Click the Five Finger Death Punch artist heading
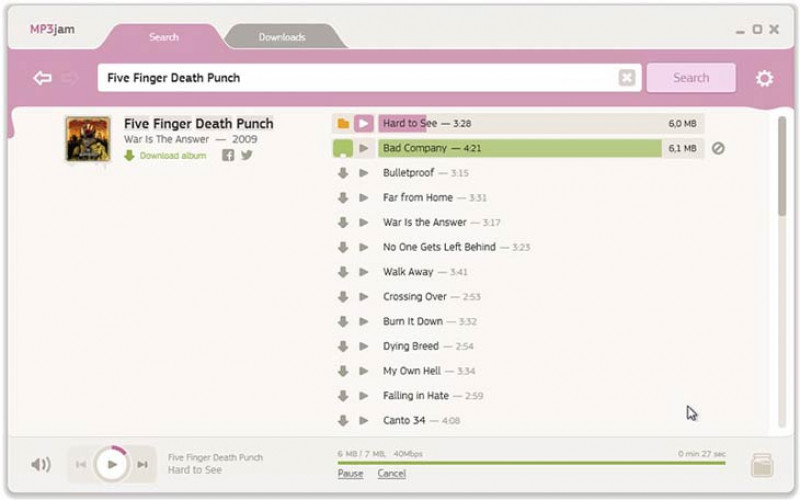The height and width of the screenshot is (500, 800). (198, 123)
